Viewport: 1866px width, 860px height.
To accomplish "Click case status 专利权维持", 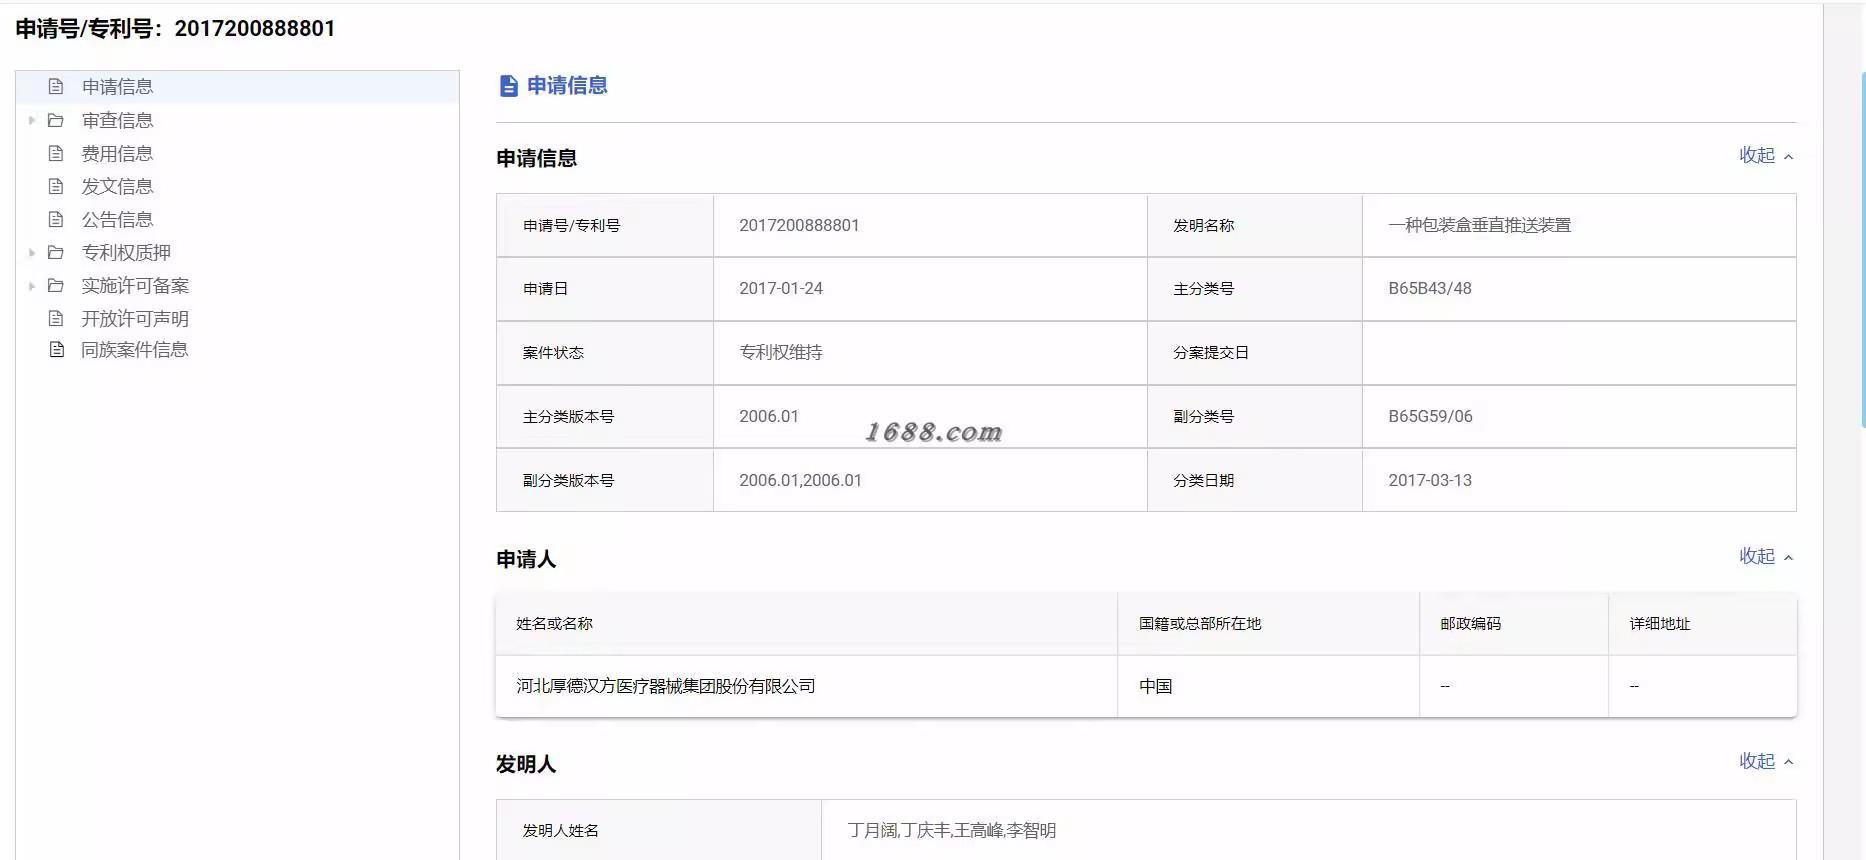I will [781, 352].
